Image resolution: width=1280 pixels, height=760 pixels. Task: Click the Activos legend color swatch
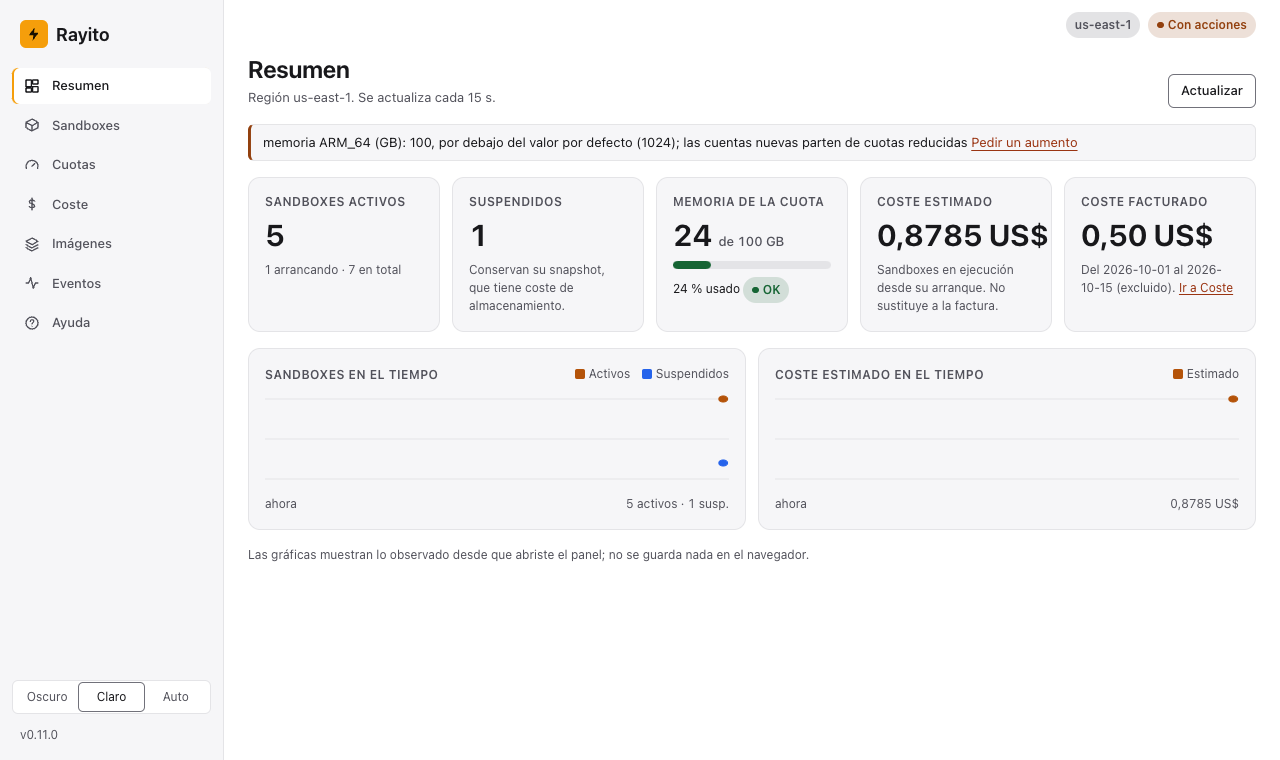(x=580, y=374)
